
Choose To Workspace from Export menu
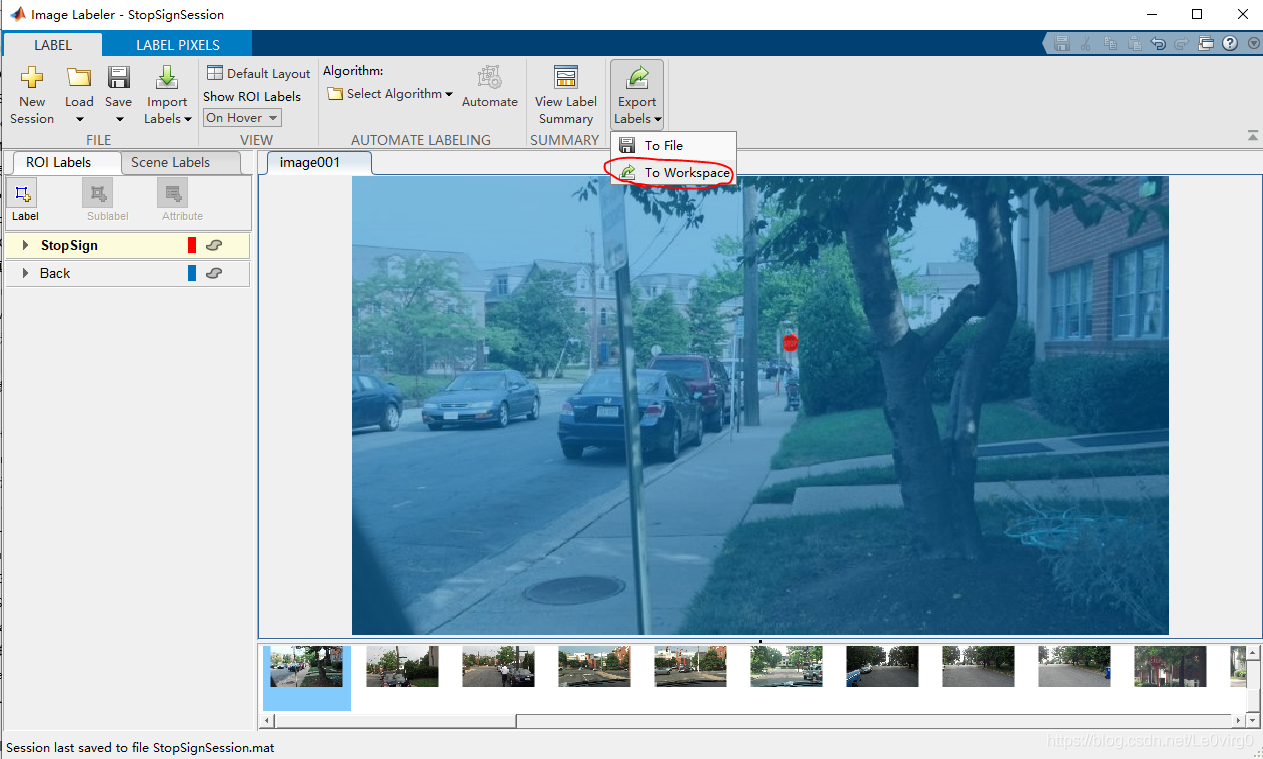pyautogui.click(x=673, y=172)
